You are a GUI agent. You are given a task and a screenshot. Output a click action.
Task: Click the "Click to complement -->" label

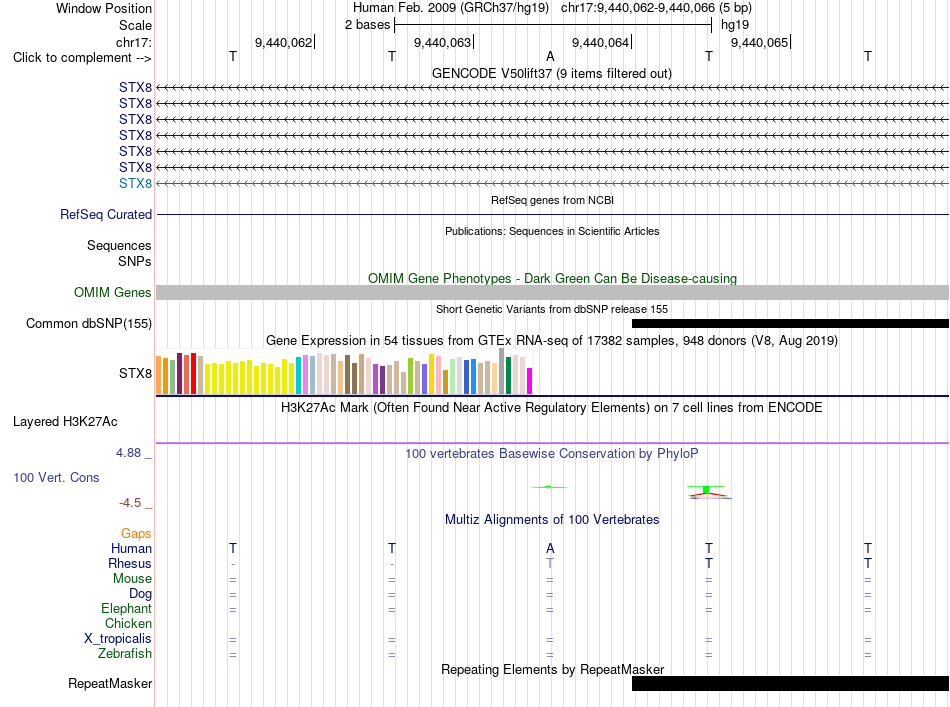tap(82, 58)
